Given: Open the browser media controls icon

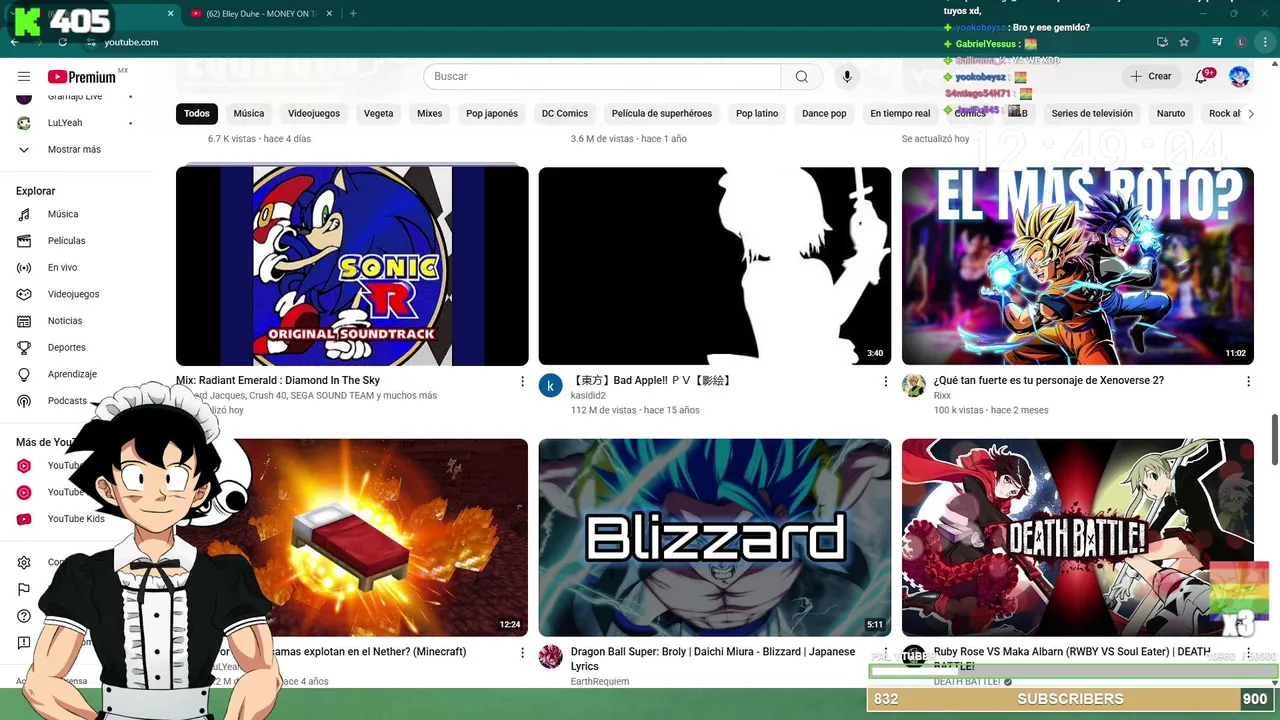Looking at the screenshot, I should (x=1217, y=42).
